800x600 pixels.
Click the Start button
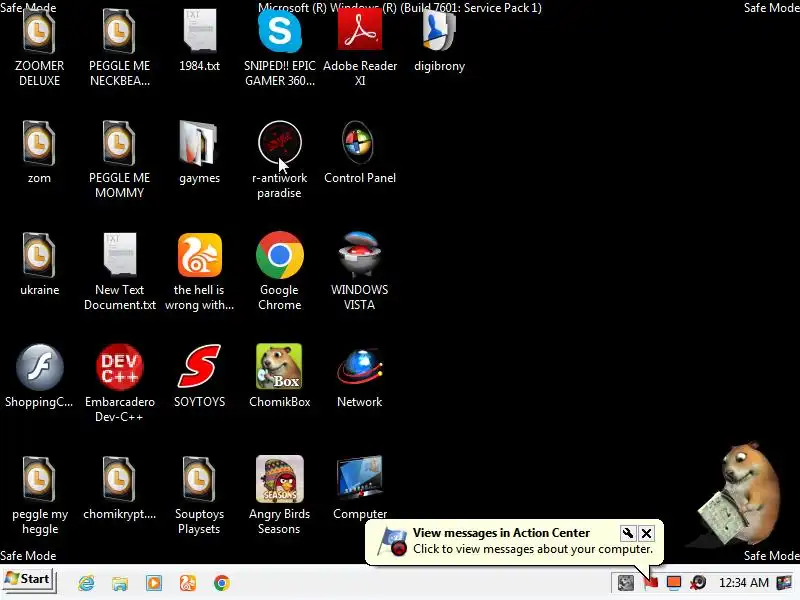29,580
